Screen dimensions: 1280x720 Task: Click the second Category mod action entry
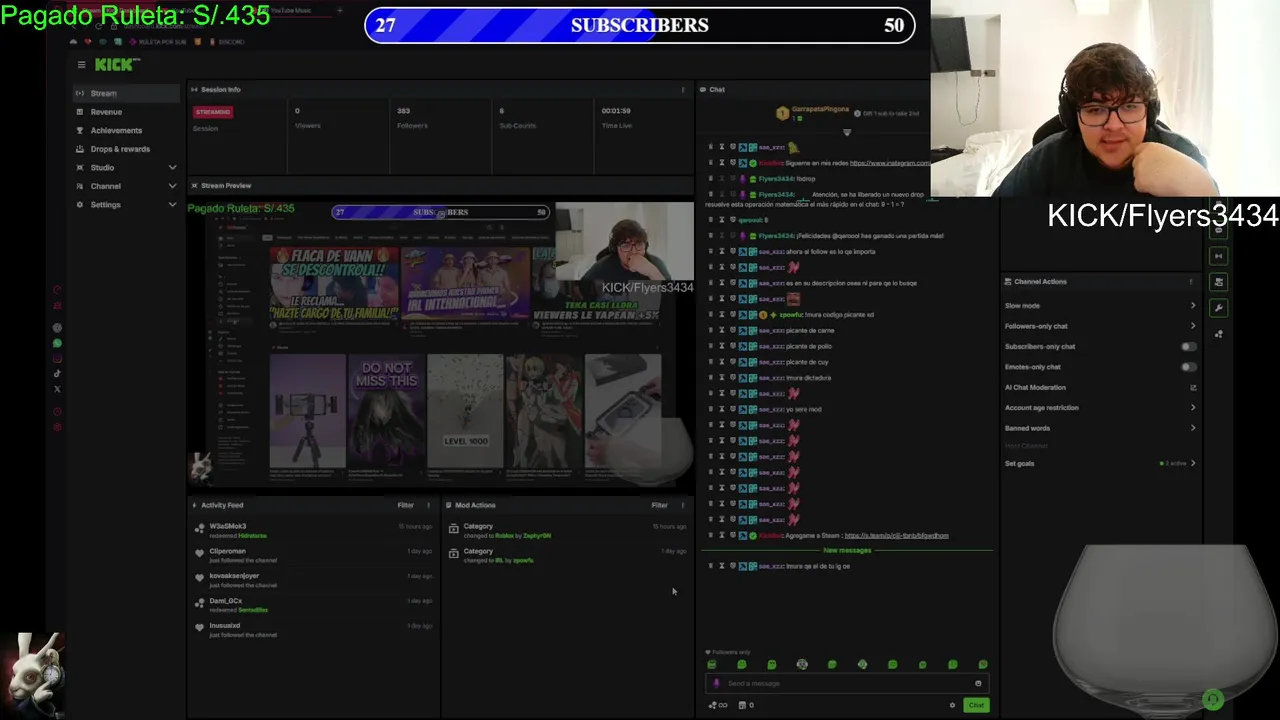(x=567, y=555)
